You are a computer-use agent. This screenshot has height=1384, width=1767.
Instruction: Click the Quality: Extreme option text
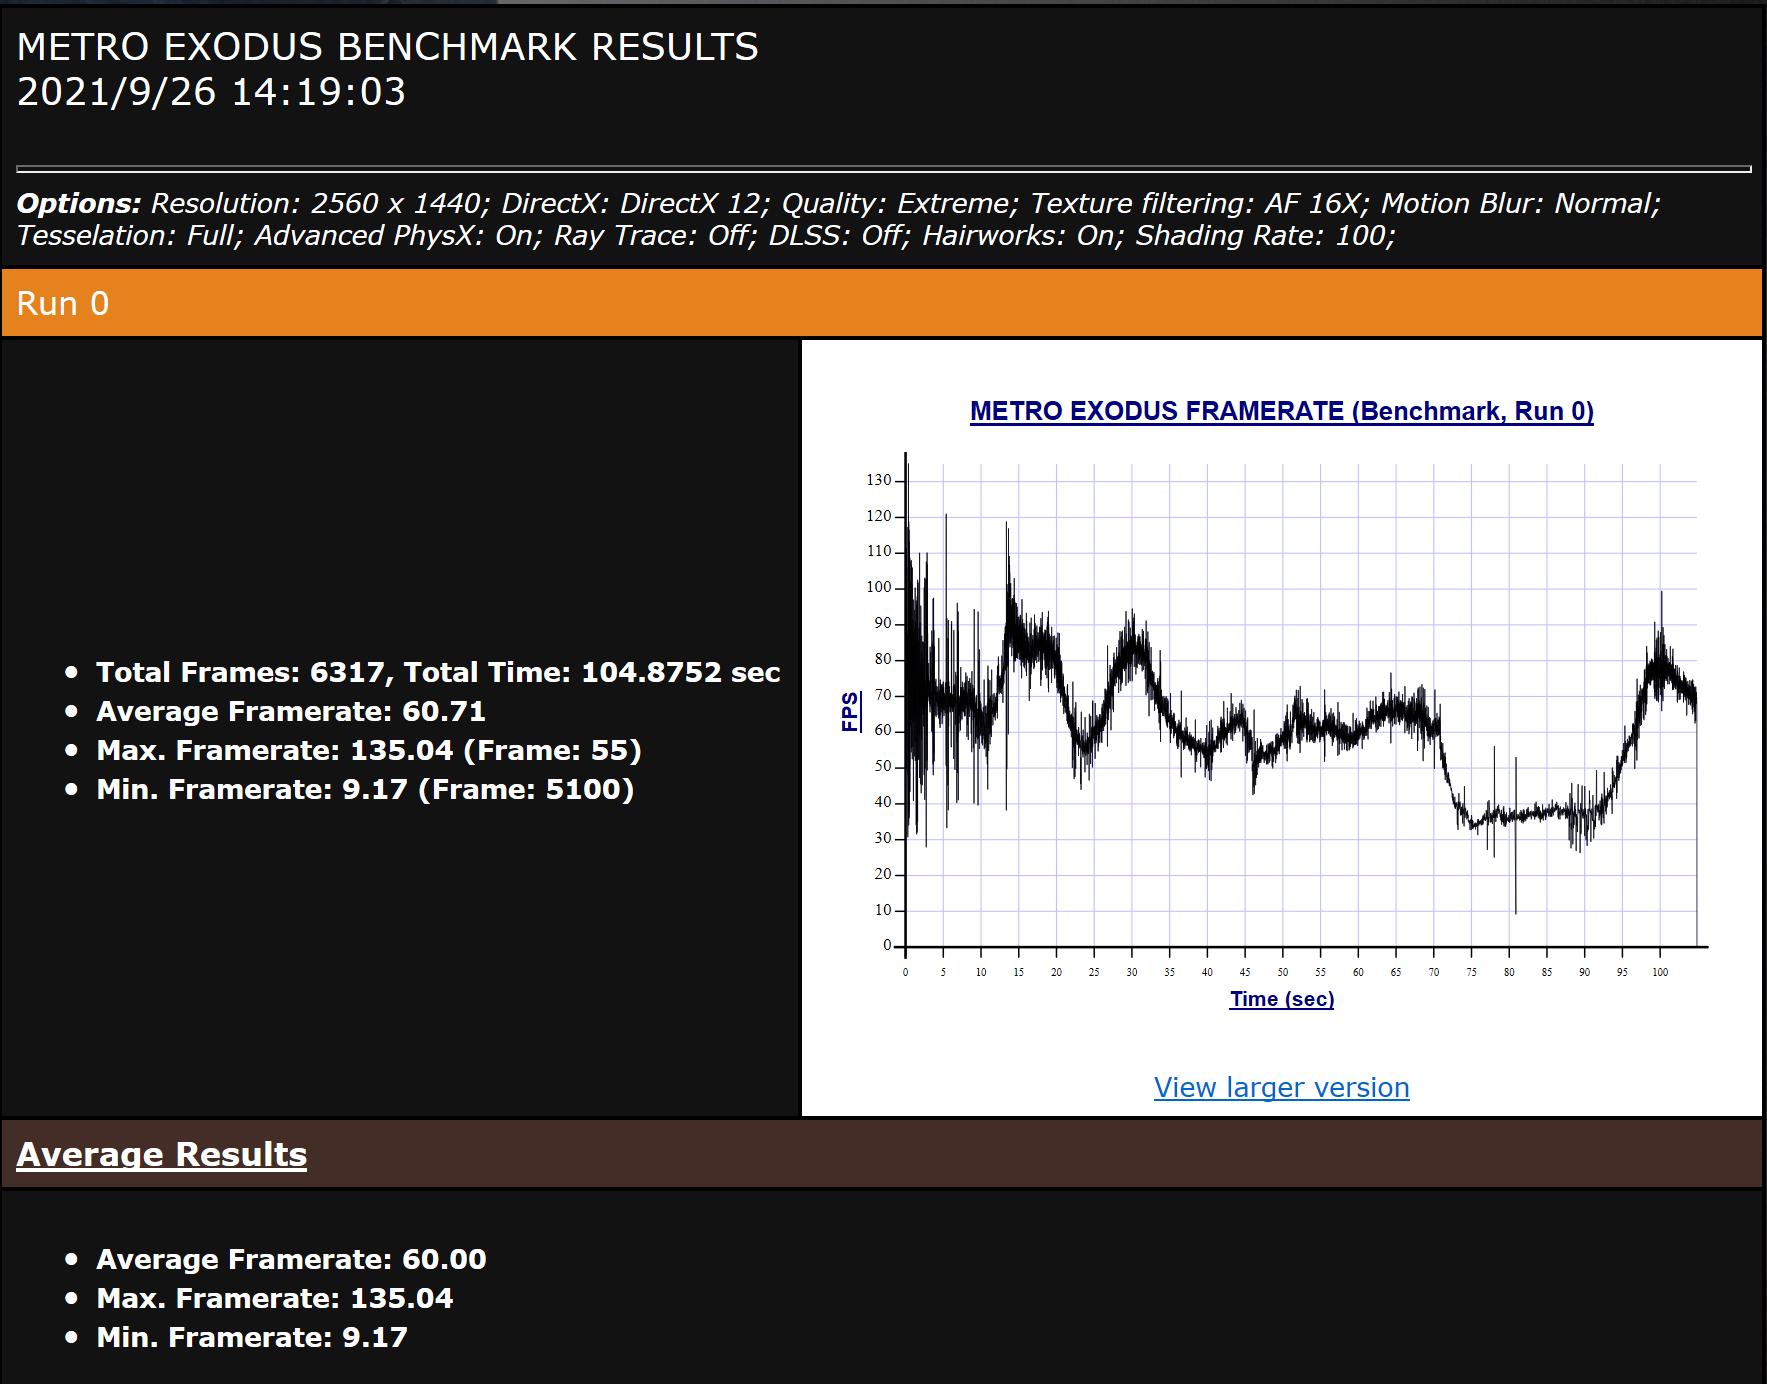[900, 203]
